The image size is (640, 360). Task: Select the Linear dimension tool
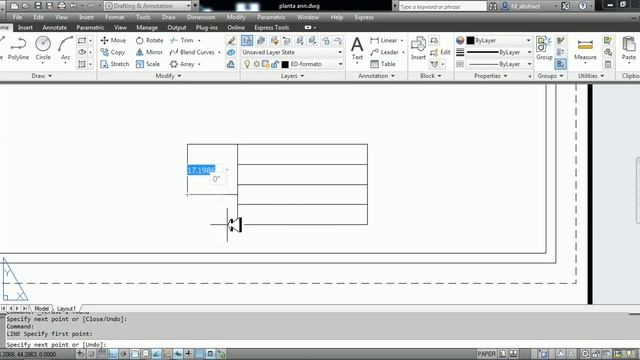pos(384,40)
